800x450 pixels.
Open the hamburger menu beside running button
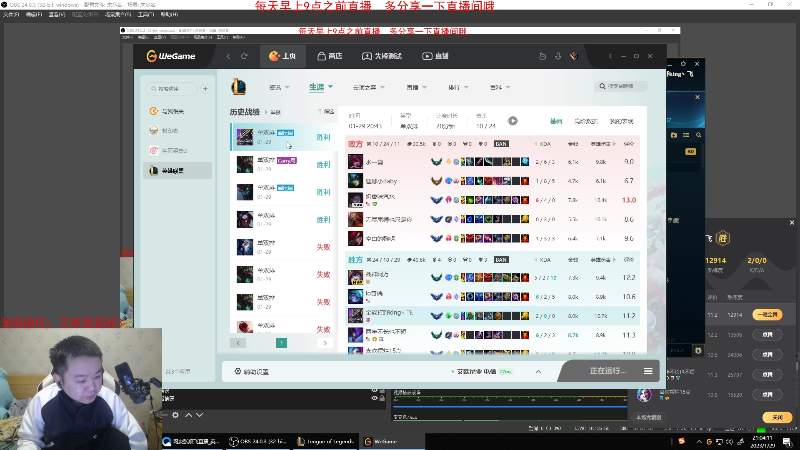648,371
